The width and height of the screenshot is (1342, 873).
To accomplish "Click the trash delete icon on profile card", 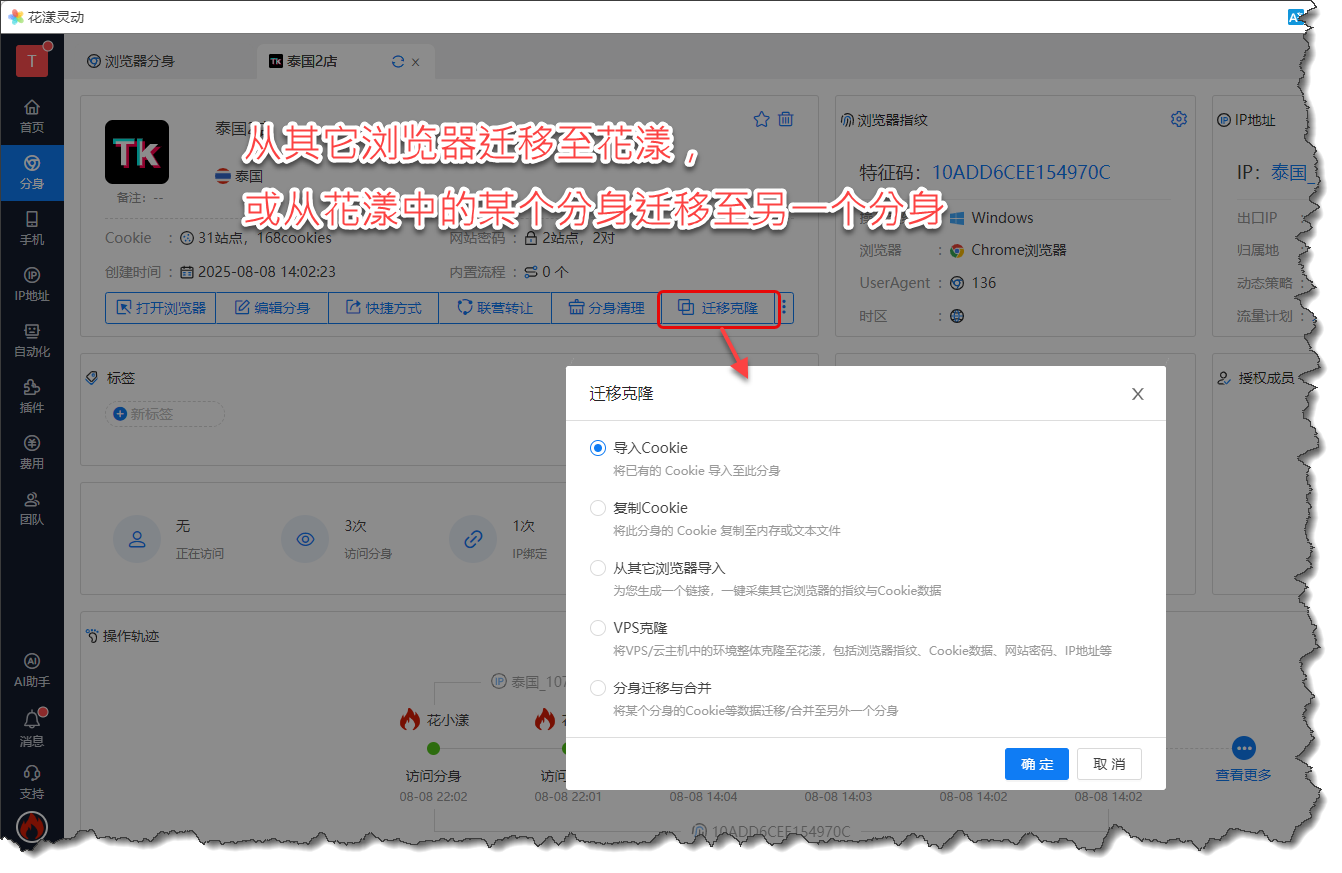I will click(786, 119).
